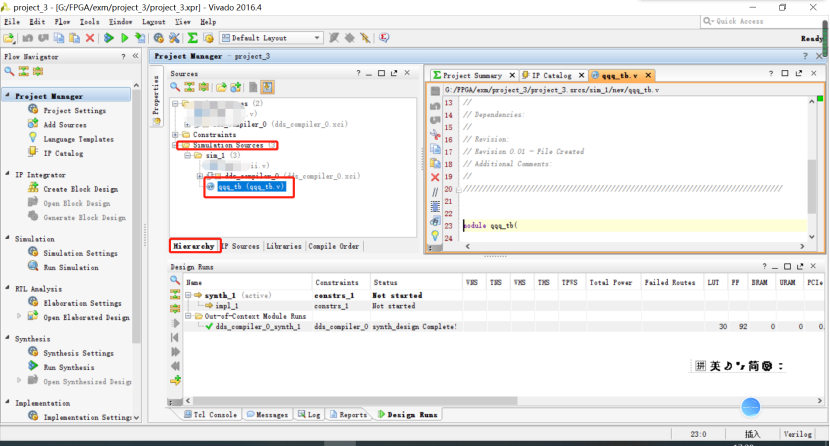
Task: Click Simulation Settings link
Action: (x=80, y=253)
